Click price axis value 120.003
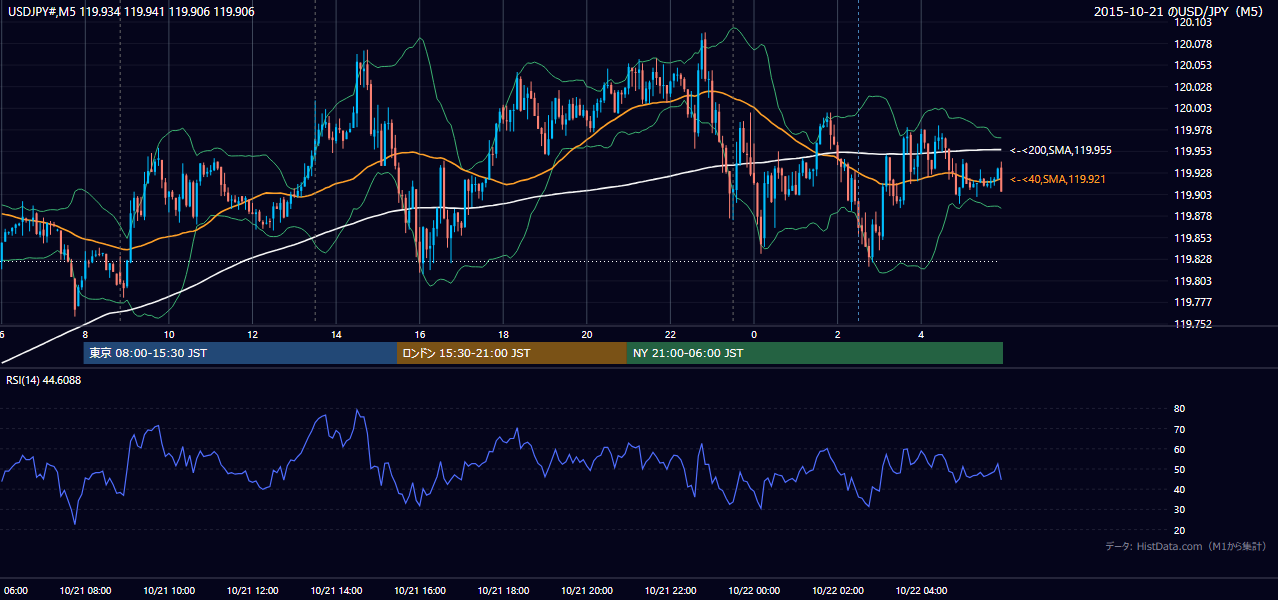The height and width of the screenshot is (600, 1278). point(1195,108)
